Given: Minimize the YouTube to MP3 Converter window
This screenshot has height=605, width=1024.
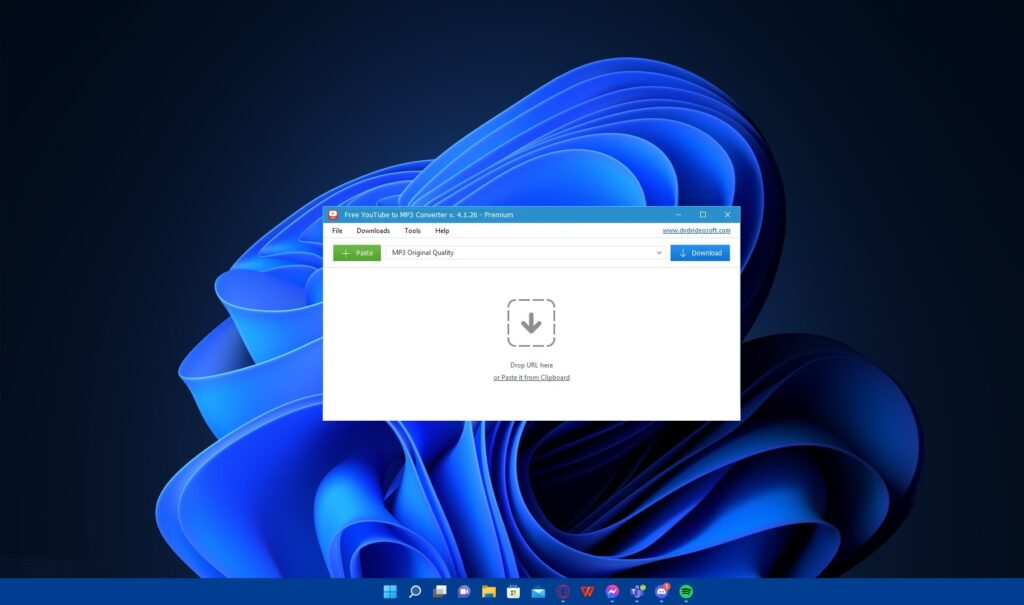Looking at the screenshot, I should [x=679, y=214].
